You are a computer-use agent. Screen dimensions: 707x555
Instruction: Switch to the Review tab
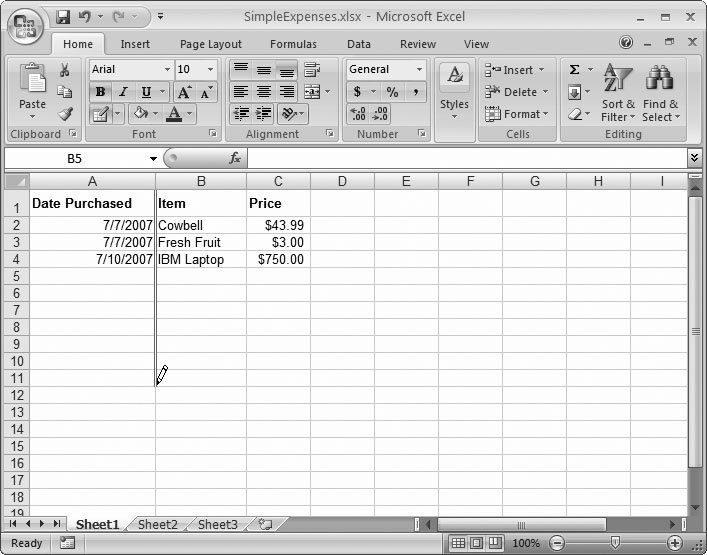pos(418,44)
